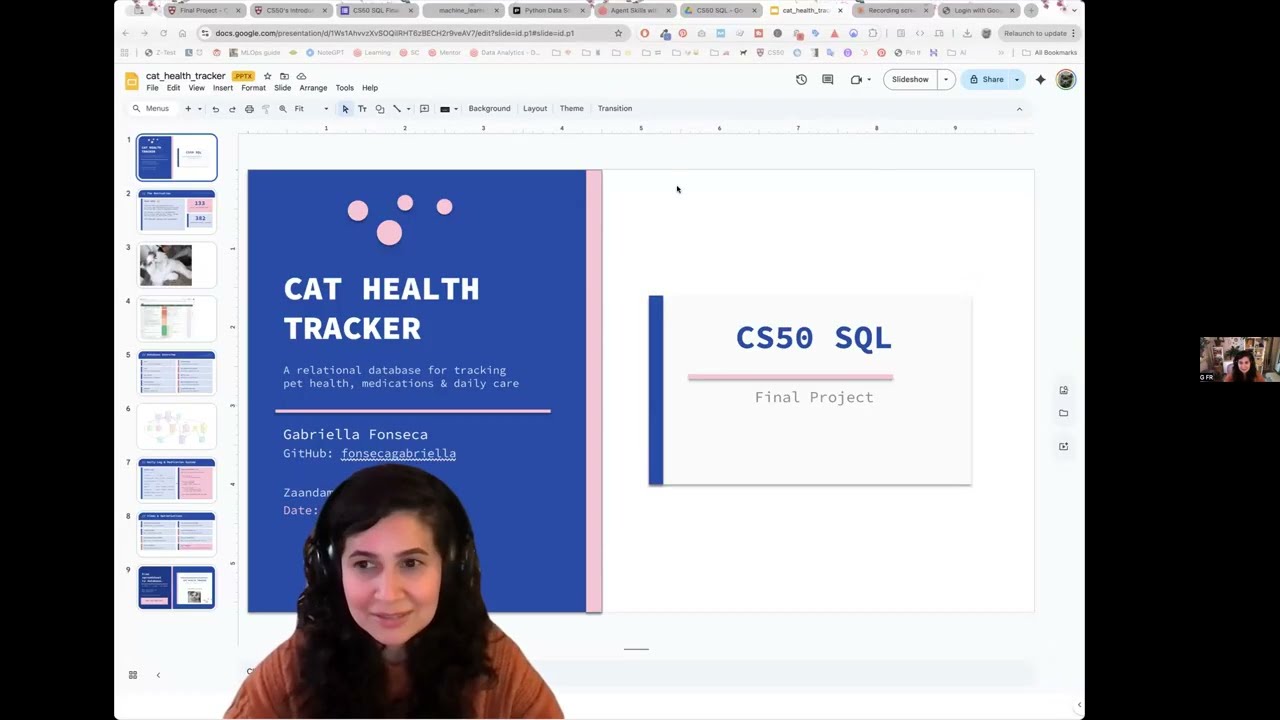
Task: Open the Format menu
Action: [x=253, y=88]
